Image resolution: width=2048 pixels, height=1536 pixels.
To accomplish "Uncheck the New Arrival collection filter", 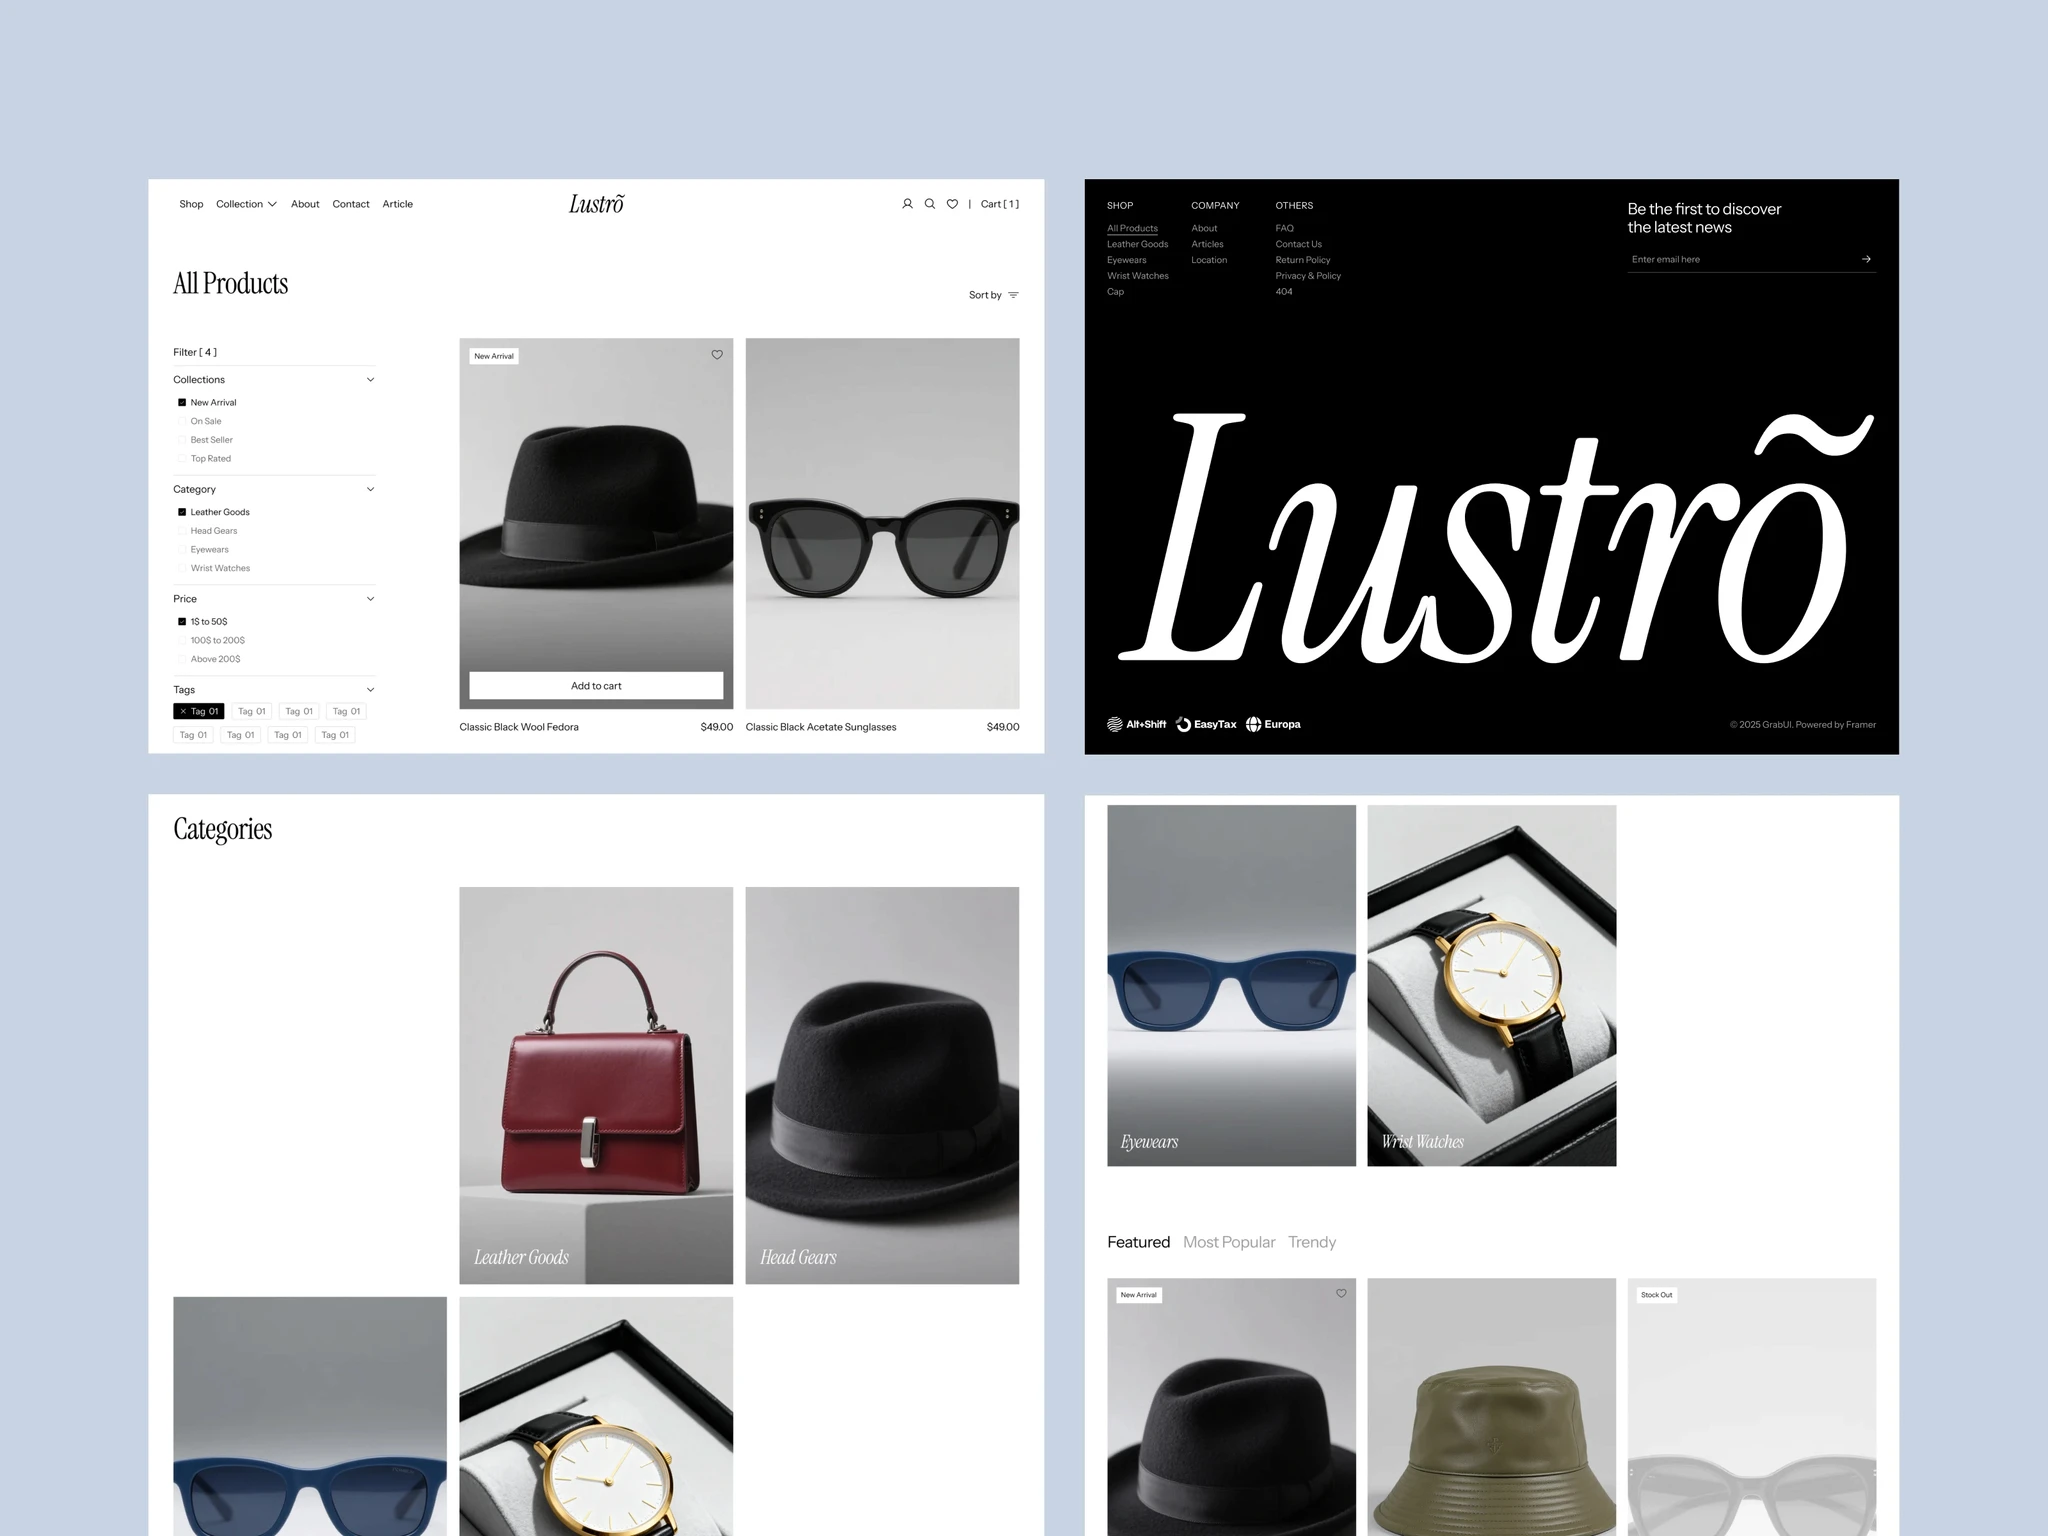I will pos(182,402).
